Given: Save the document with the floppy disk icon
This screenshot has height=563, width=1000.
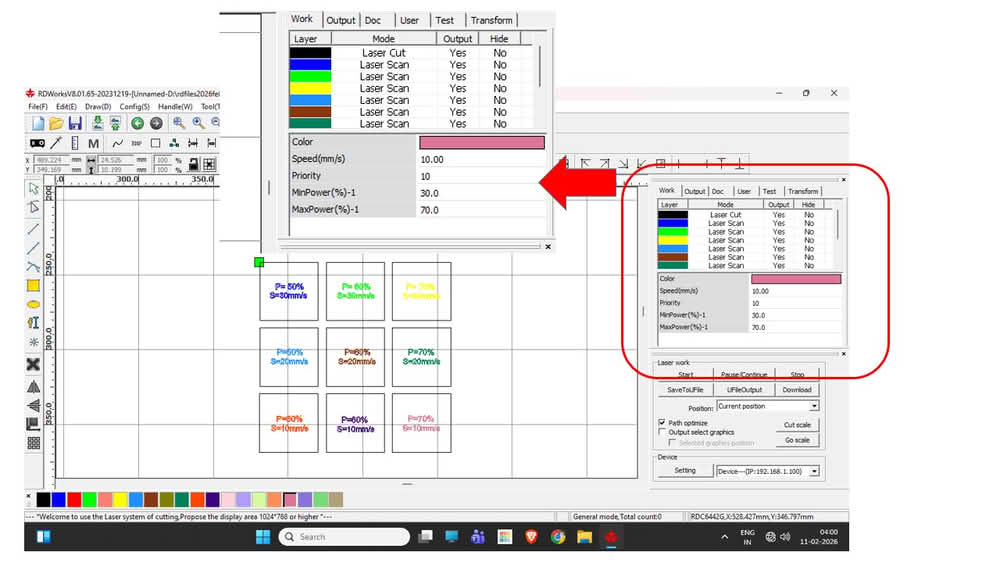Looking at the screenshot, I should point(75,124).
